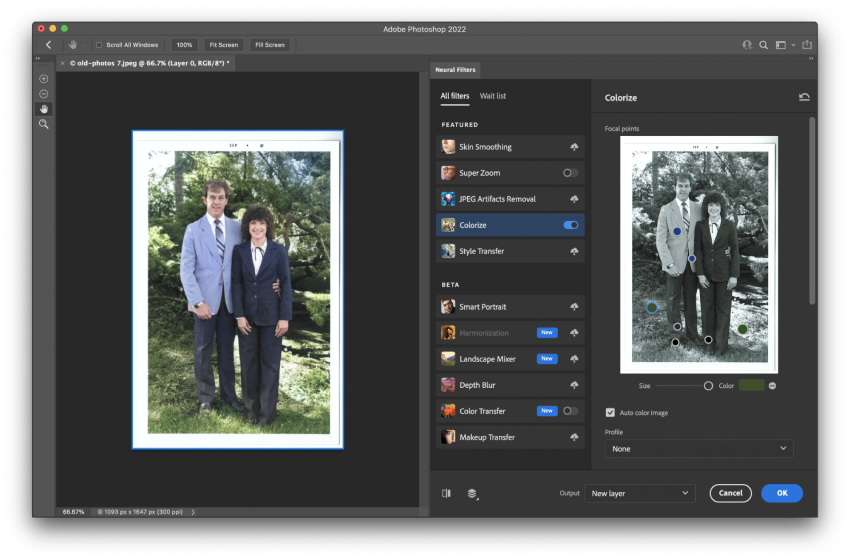The image size is (850, 560).
Task: Click the layers preview icon at bottom
Action: (x=472, y=493)
